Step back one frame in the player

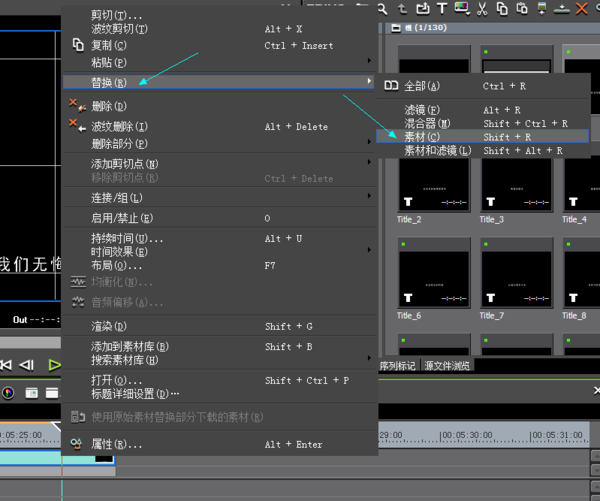[x=27, y=365]
